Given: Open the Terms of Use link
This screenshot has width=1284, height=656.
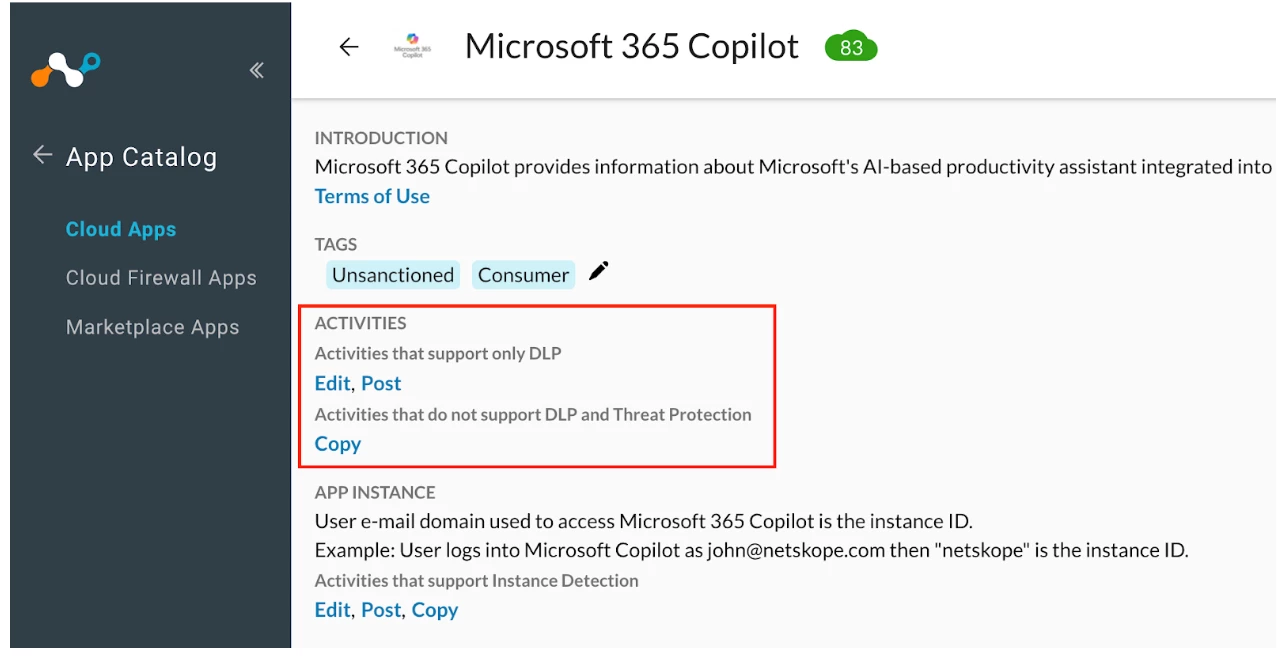Looking at the screenshot, I should (x=372, y=197).
